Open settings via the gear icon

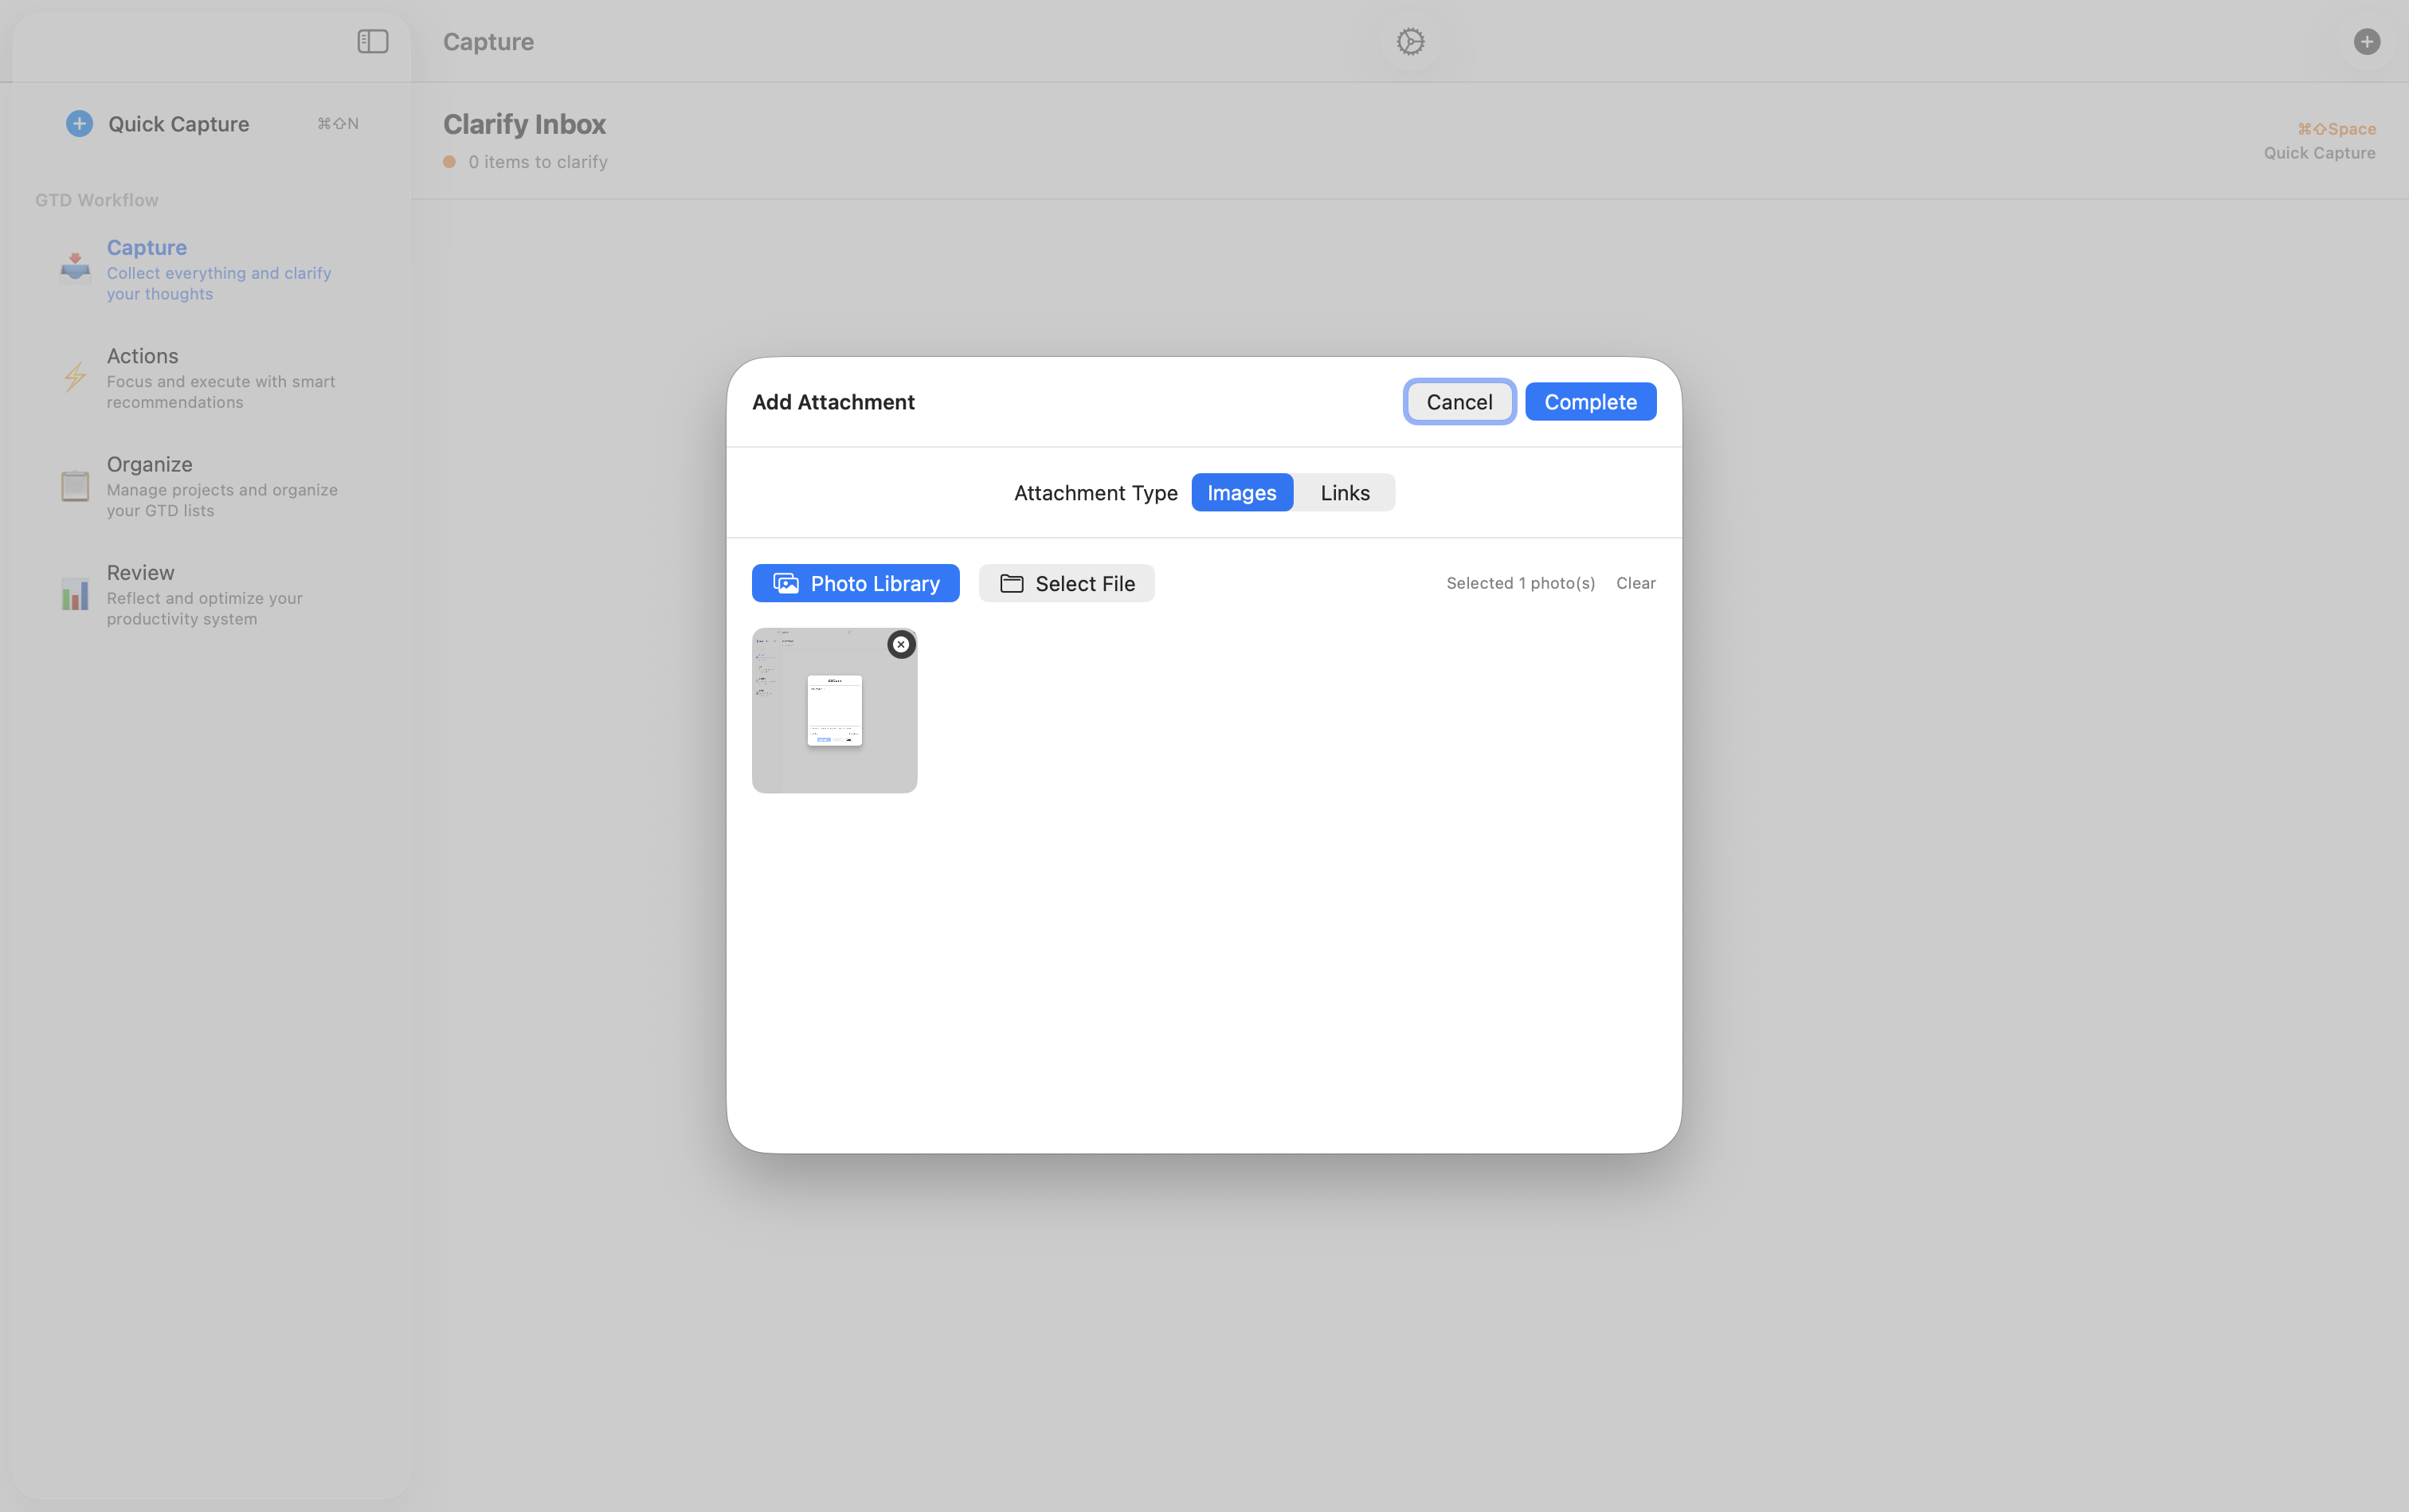click(1409, 41)
